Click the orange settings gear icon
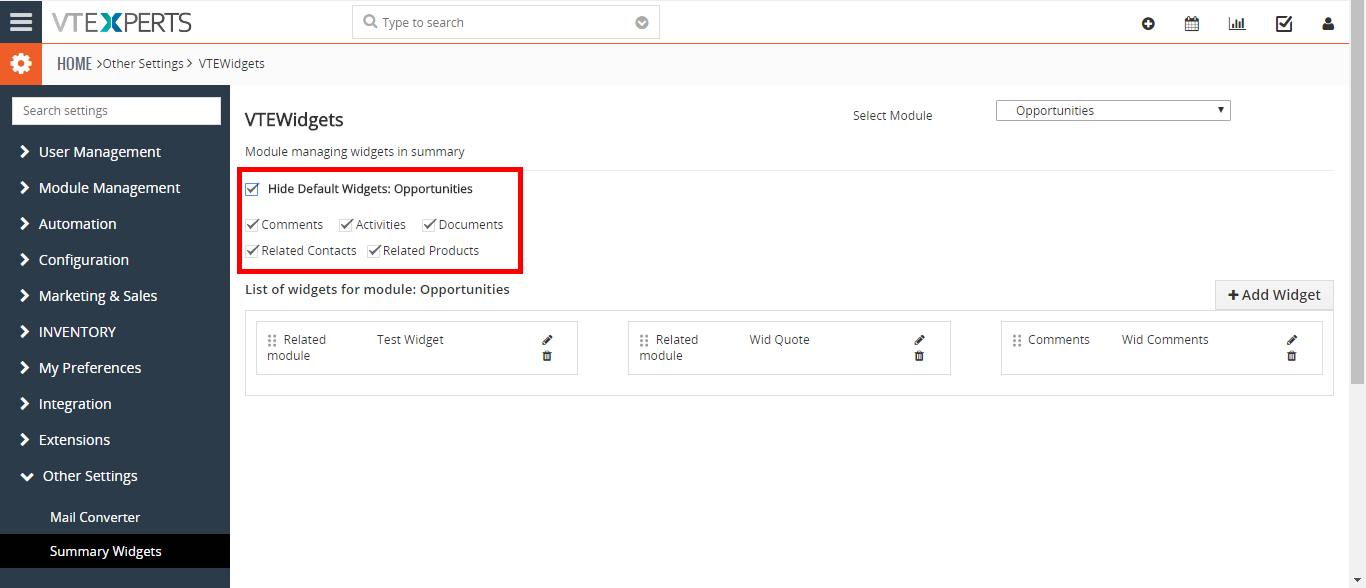Screen dimensions: 1366x588 (x=21, y=64)
